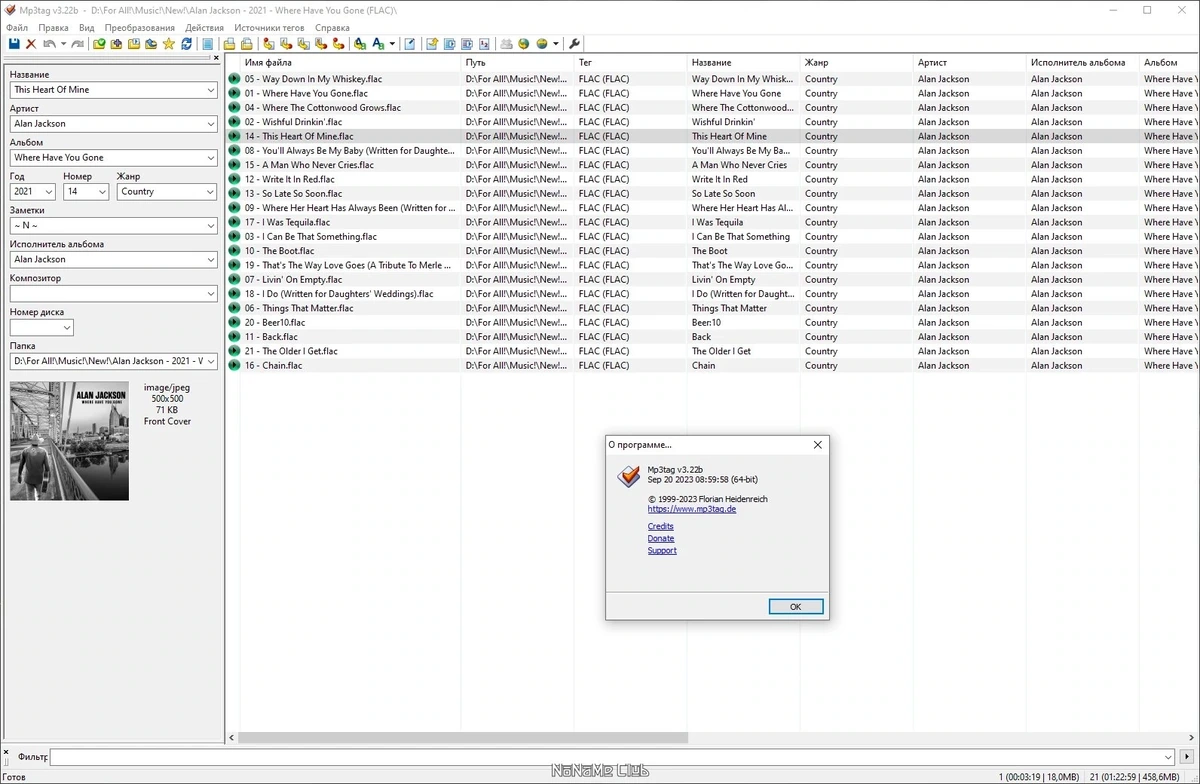Click the blue refresh arrows icon
This screenshot has height=784, width=1200.
(186, 44)
